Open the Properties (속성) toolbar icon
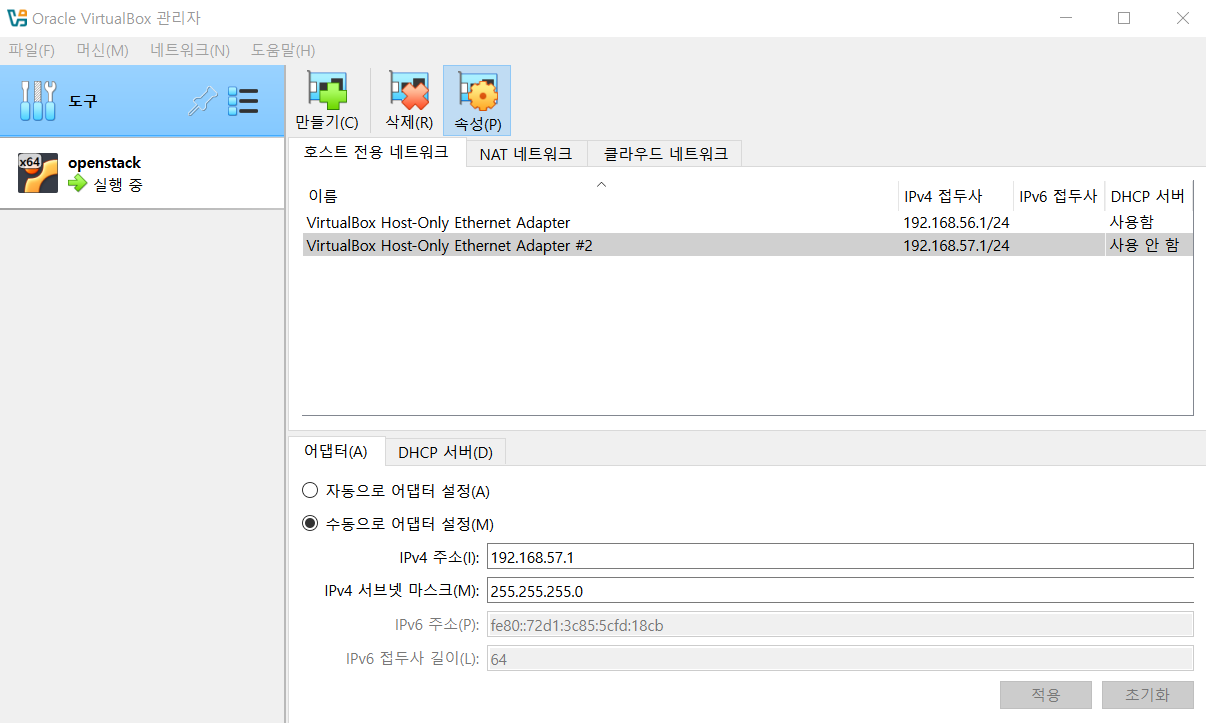 coord(477,91)
